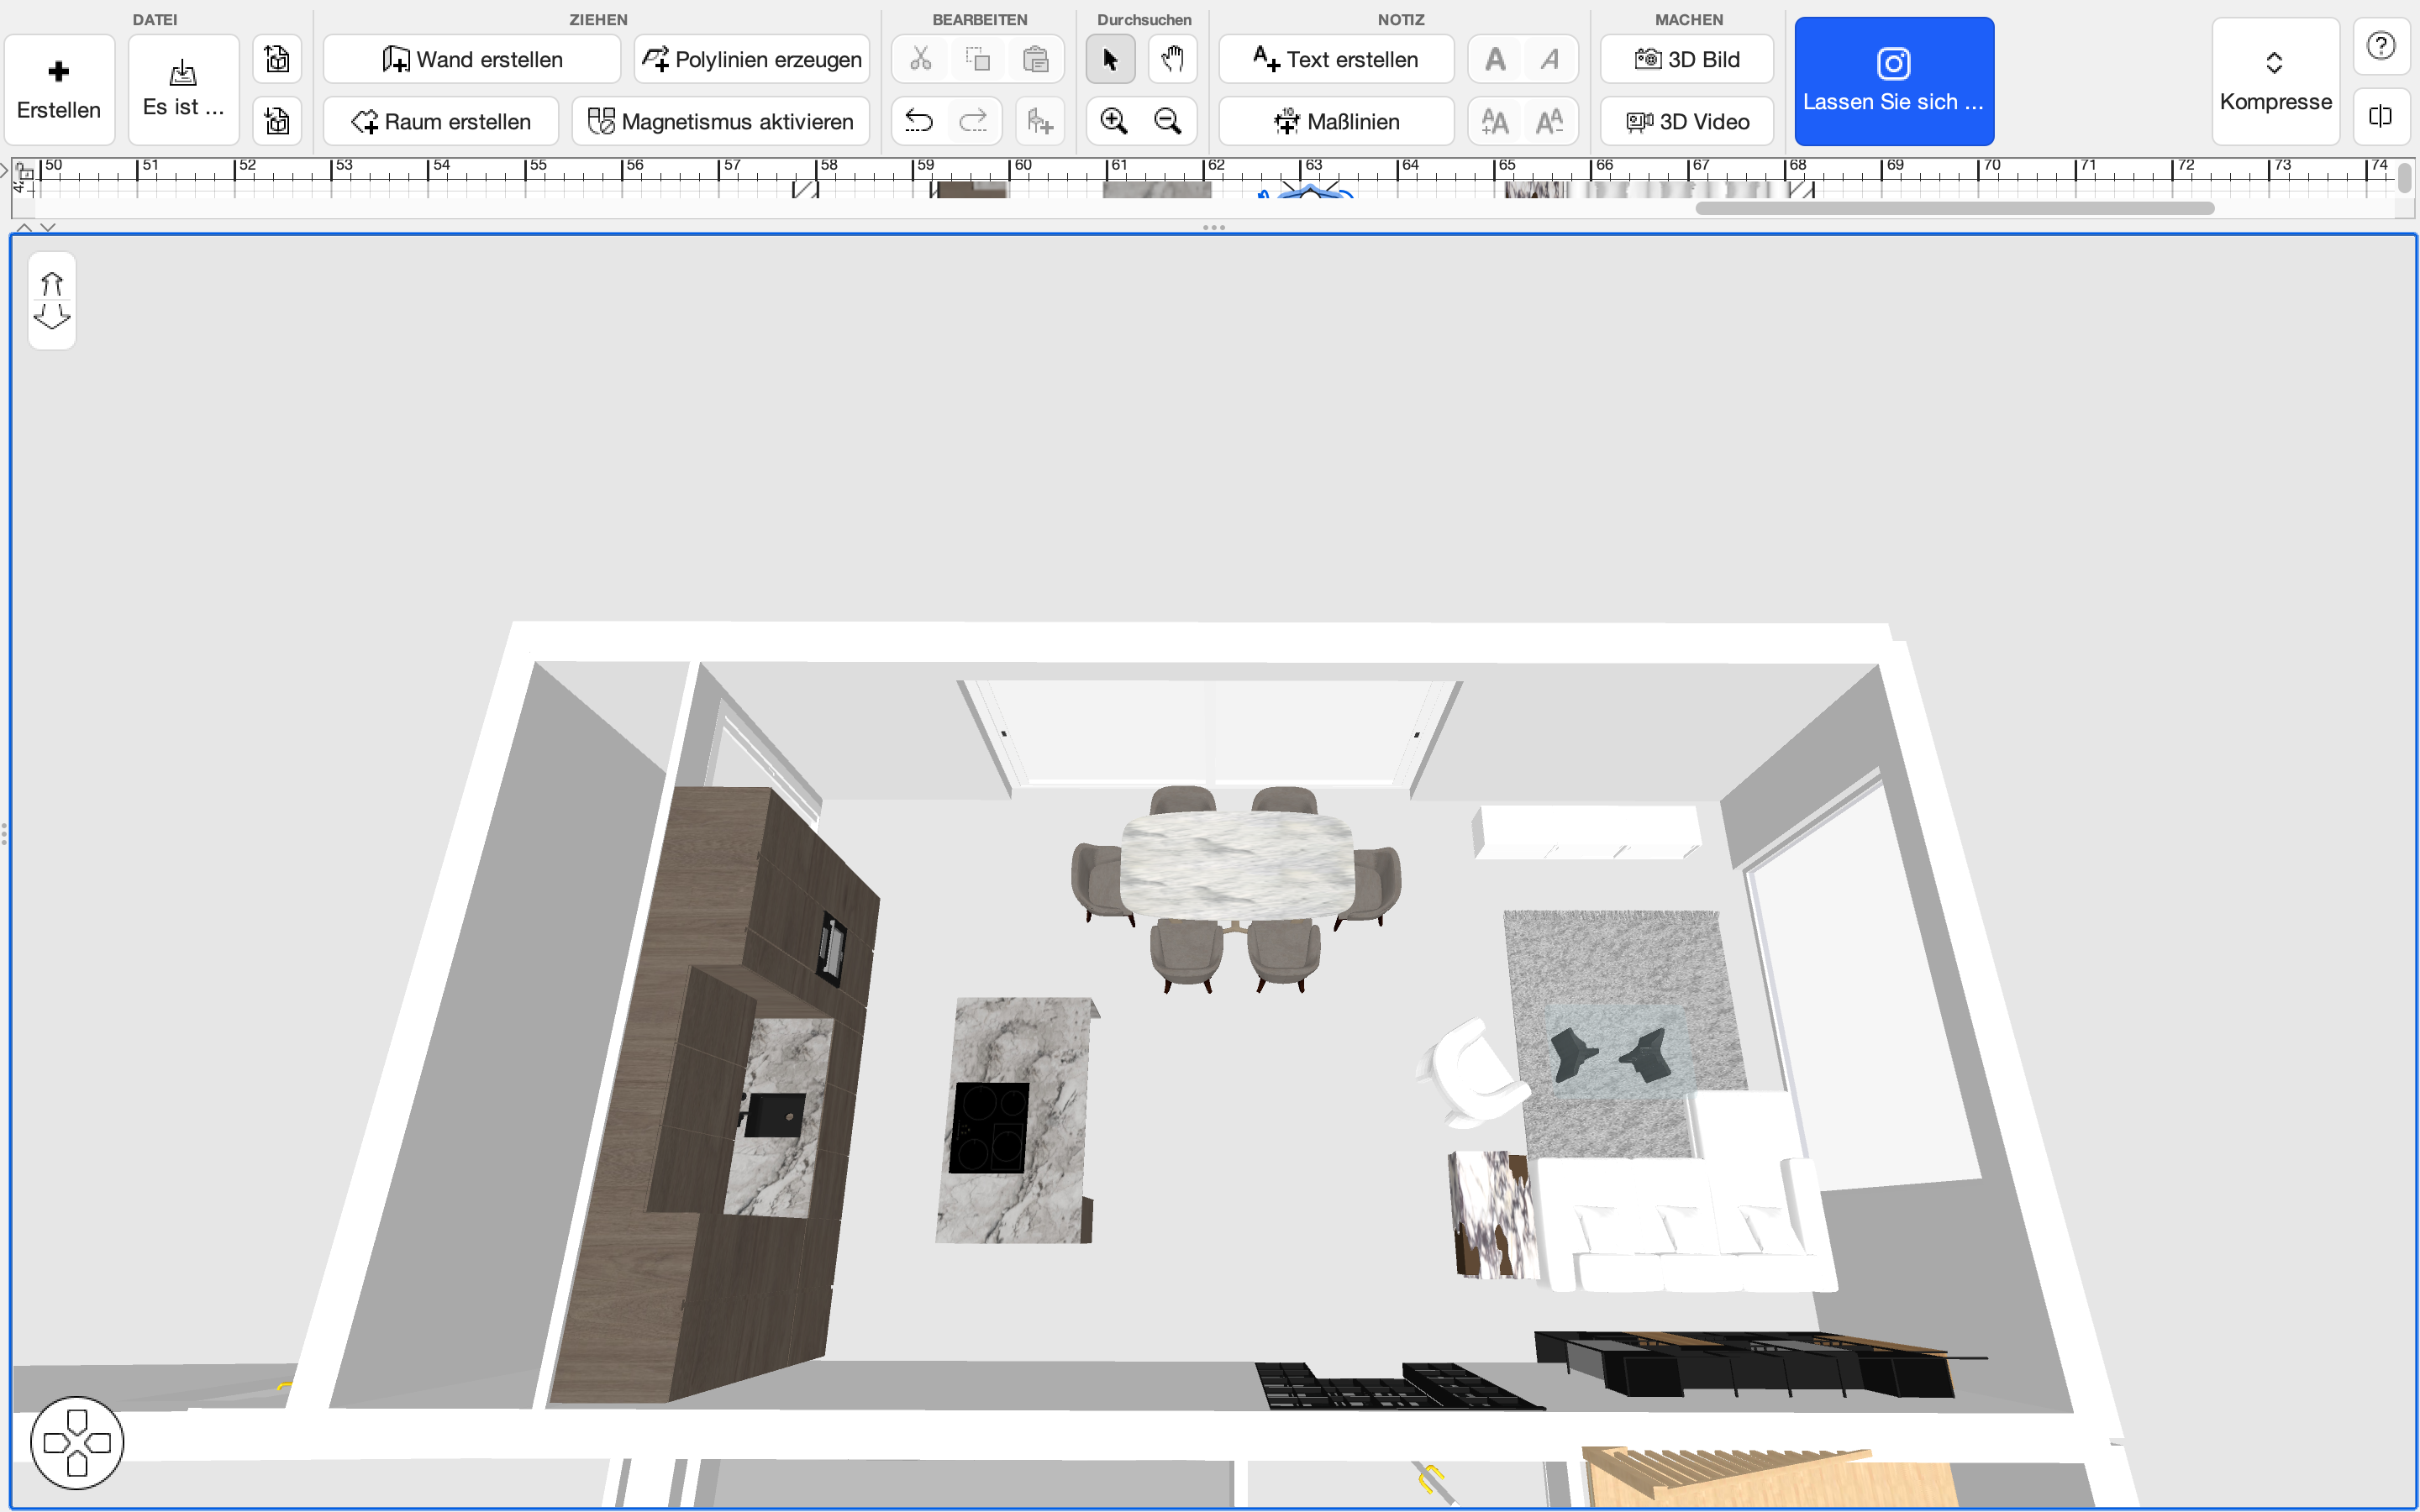
Task: Toggle the split view panel icon
Action: click(x=2380, y=116)
